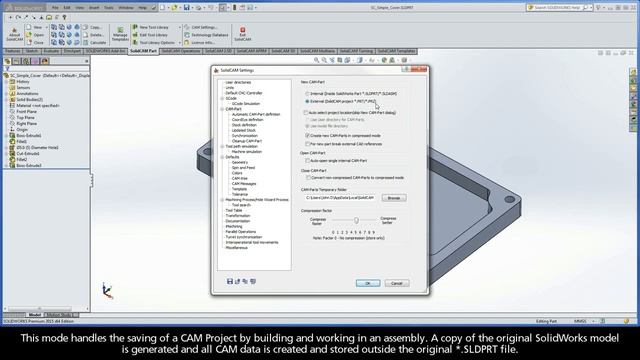Switch to FeatureManager design tree panel tab
Image resolution: width=640 pixels, height=360 pixels.
tap(7, 61)
